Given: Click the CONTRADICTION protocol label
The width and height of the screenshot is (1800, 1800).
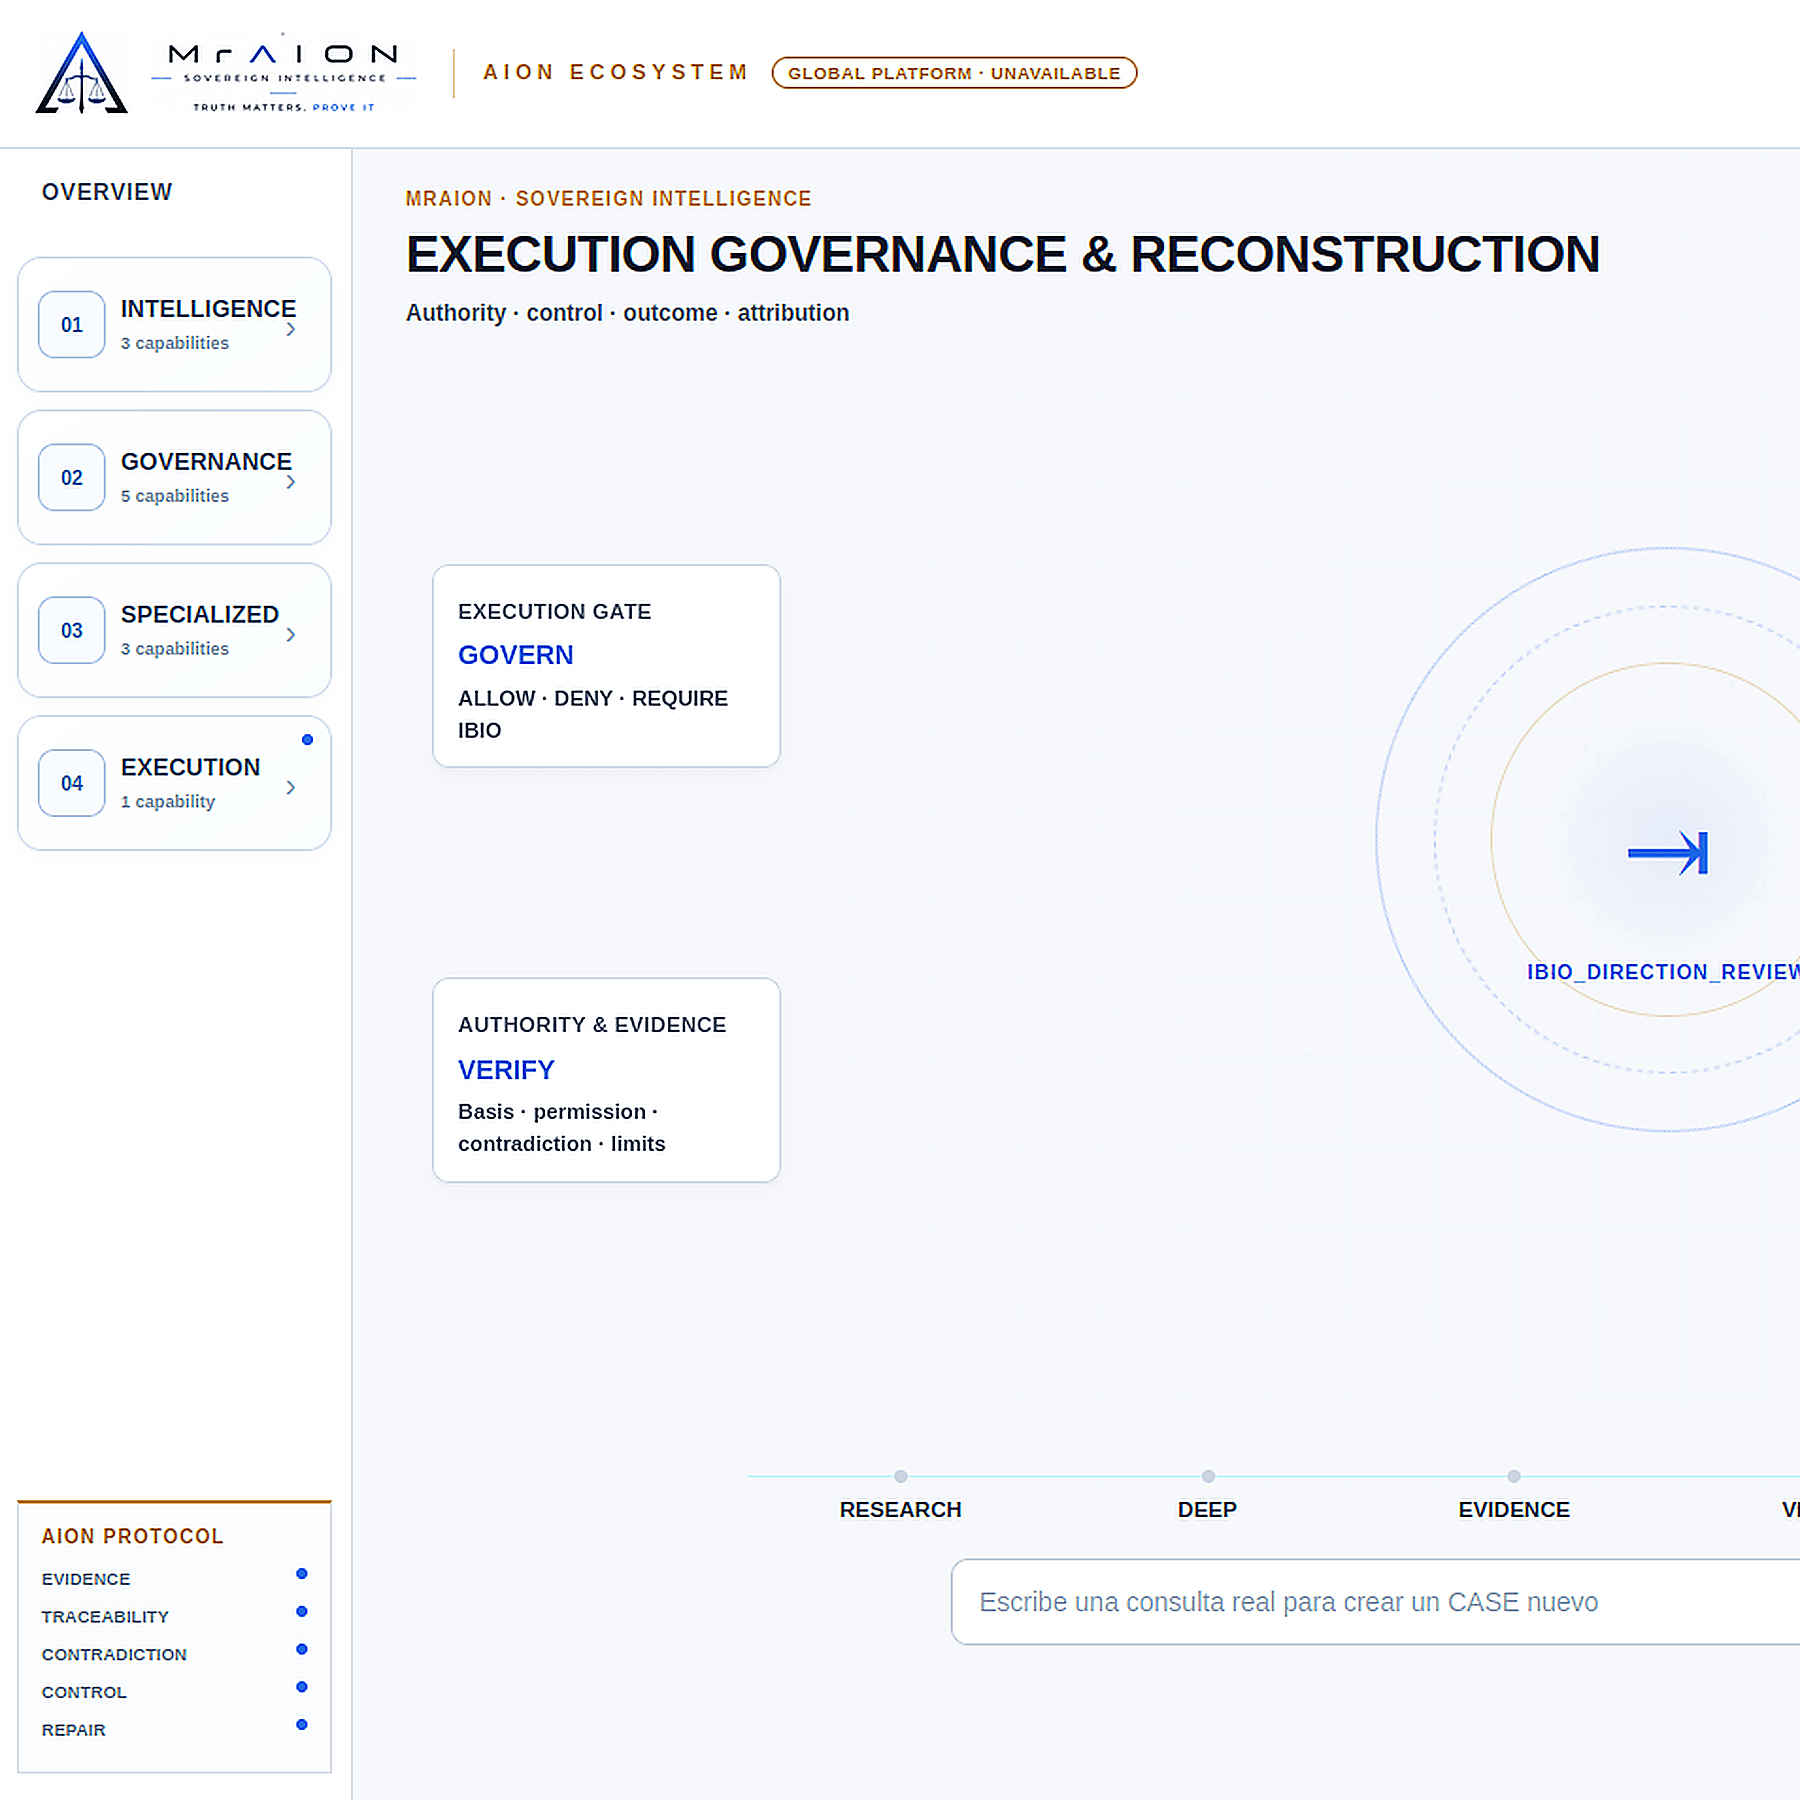Looking at the screenshot, I should (x=114, y=1655).
